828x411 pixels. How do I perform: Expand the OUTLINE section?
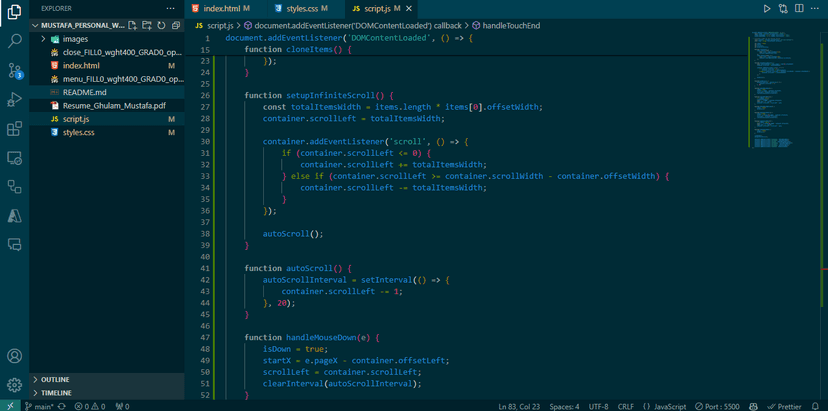coord(55,380)
